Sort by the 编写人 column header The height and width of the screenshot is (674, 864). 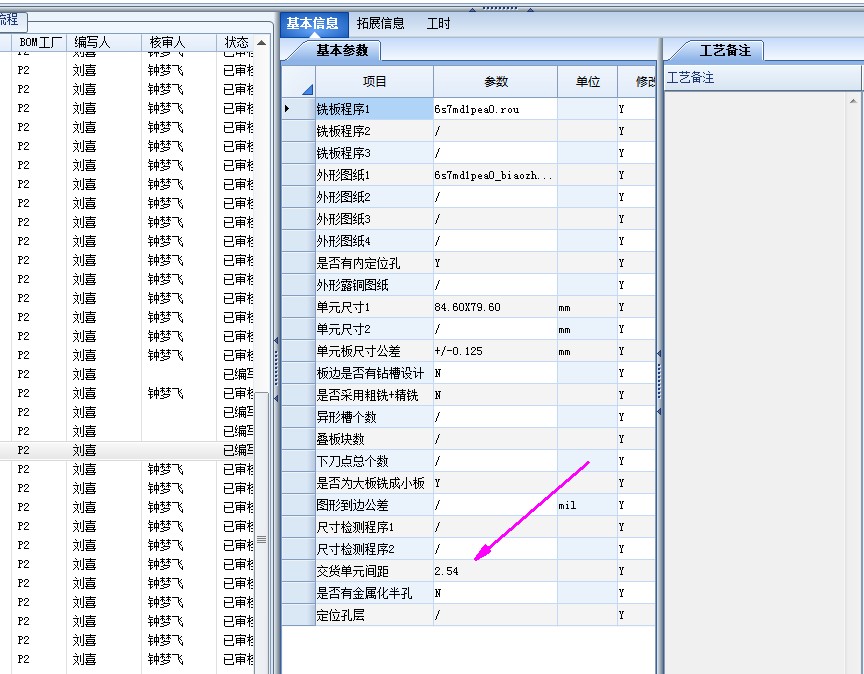pyautogui.click(x=104, y=42)
